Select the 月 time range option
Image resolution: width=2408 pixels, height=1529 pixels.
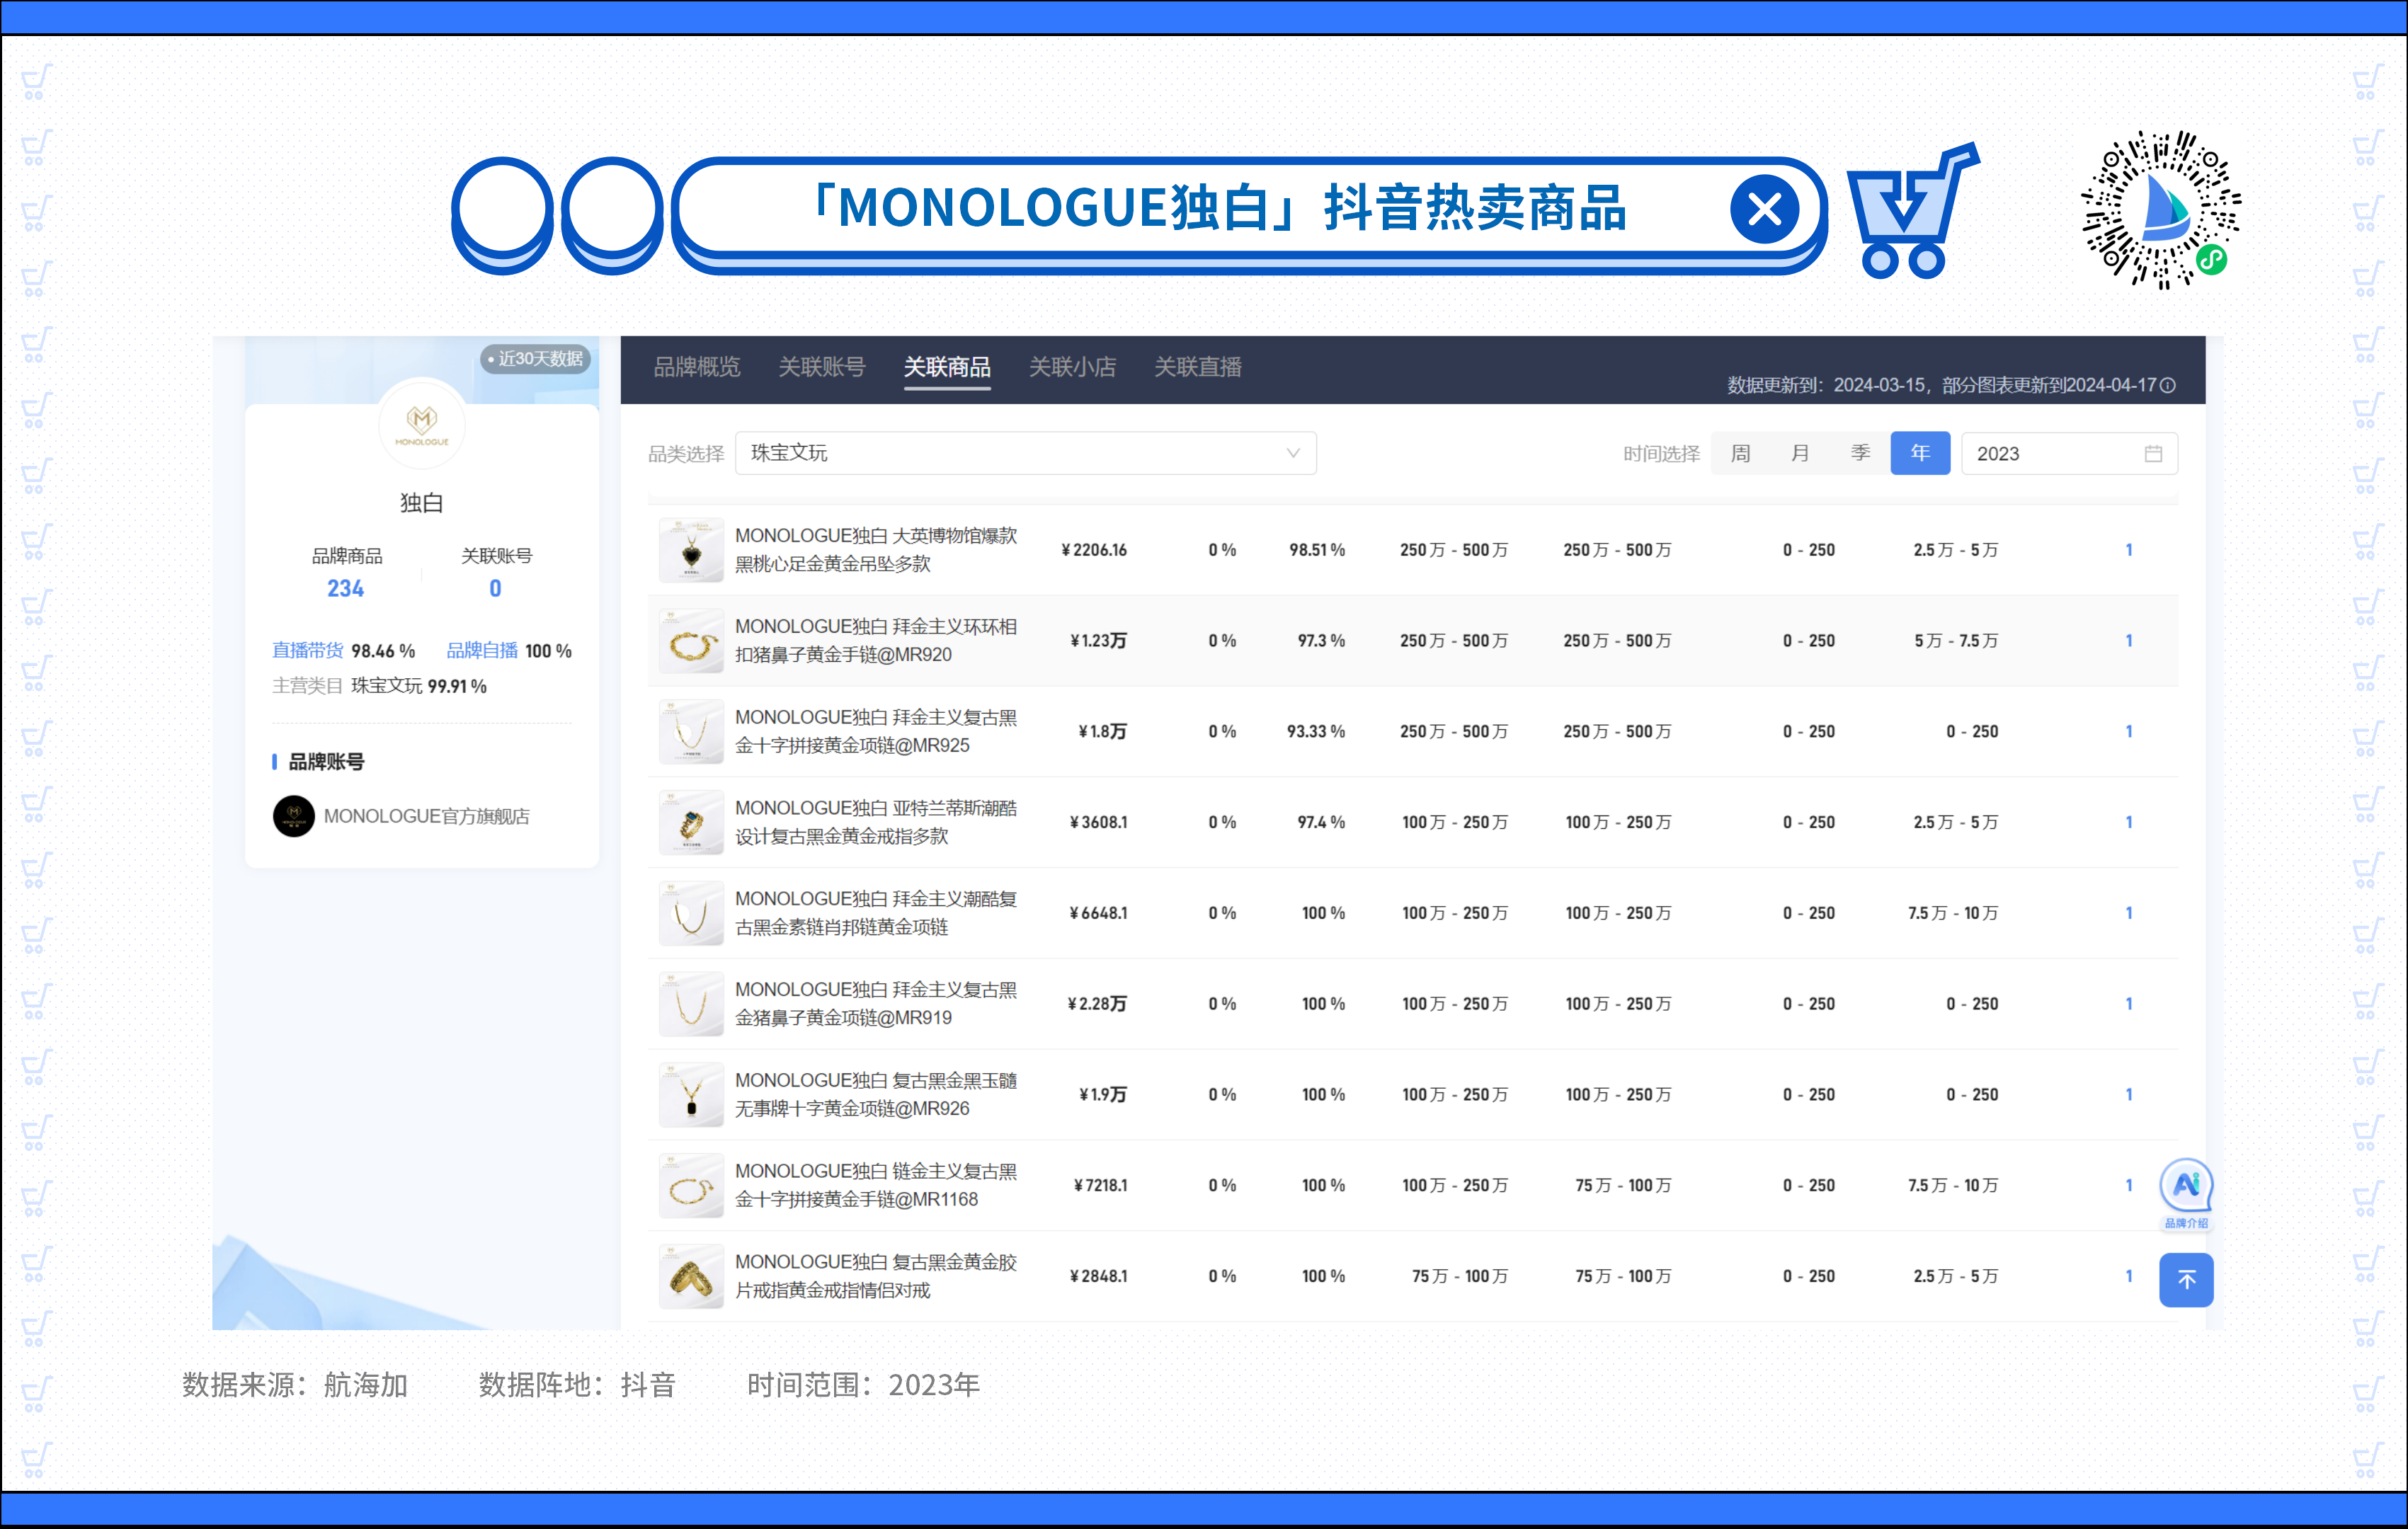pyautogui.click(x=1800, y=453)
